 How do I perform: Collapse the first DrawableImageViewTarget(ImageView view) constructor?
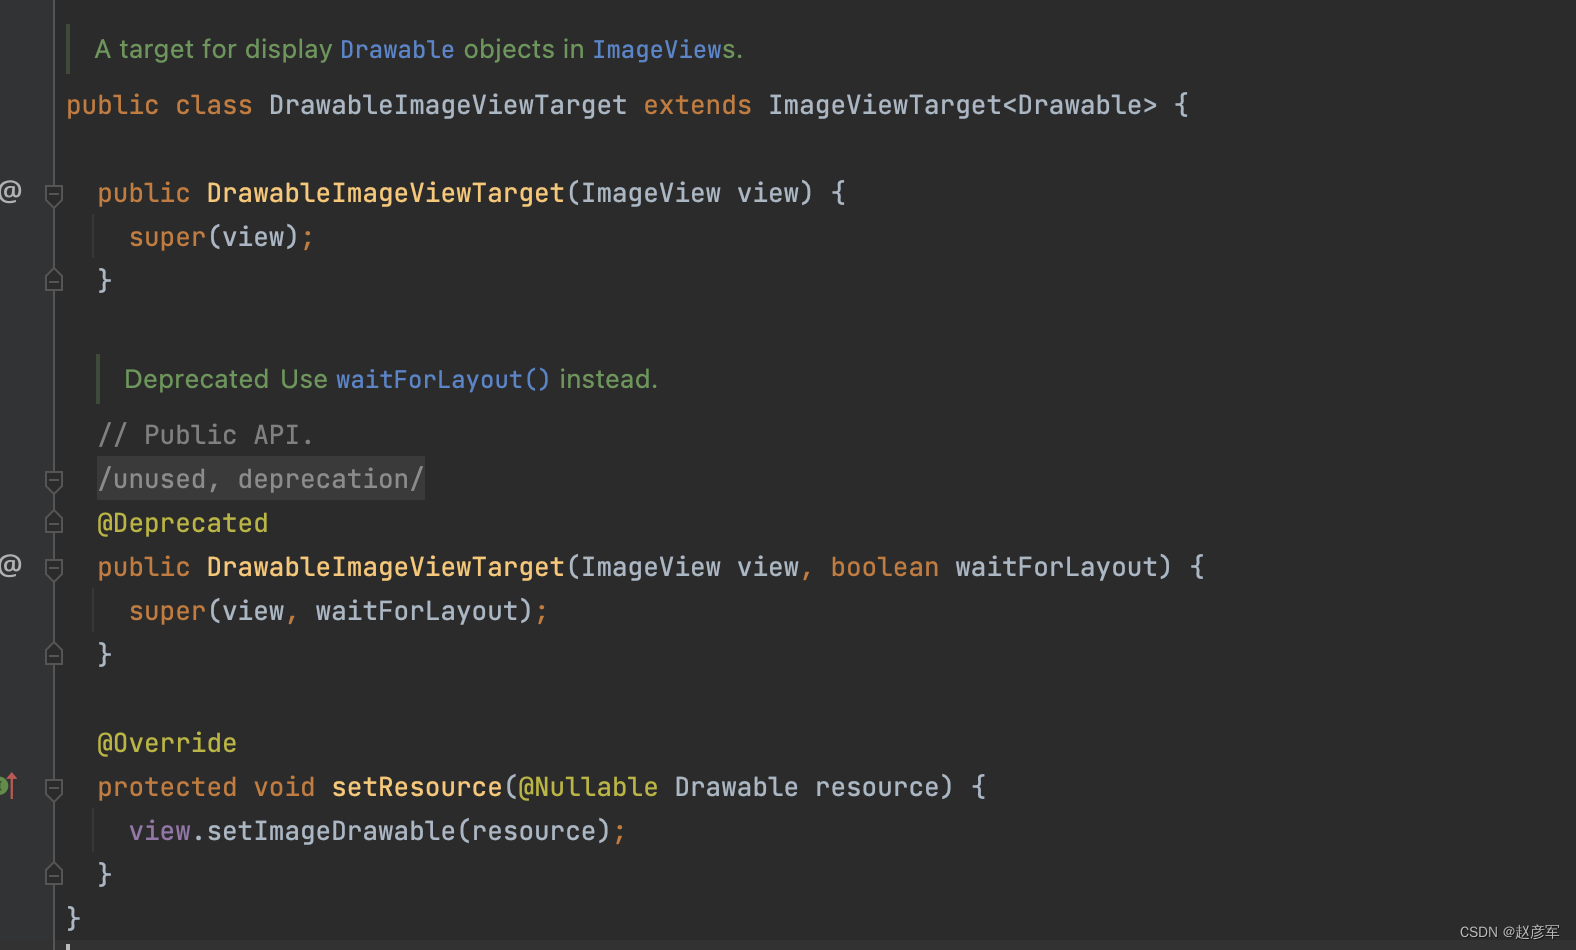[x=54, y=195]
